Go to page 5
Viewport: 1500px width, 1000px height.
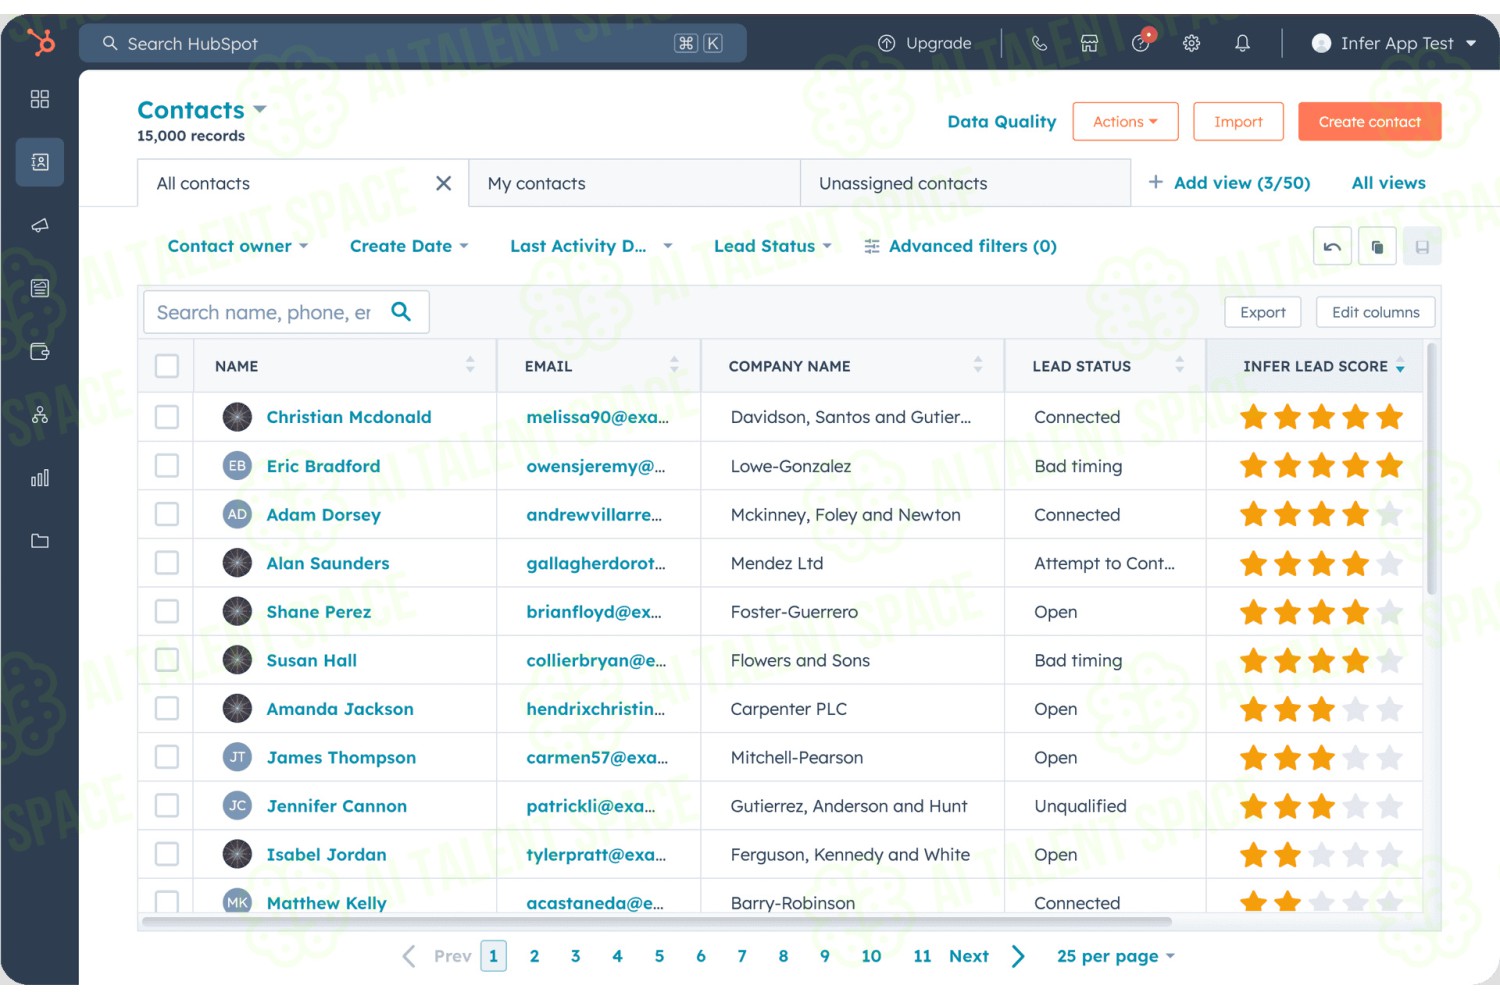(659, 956)
